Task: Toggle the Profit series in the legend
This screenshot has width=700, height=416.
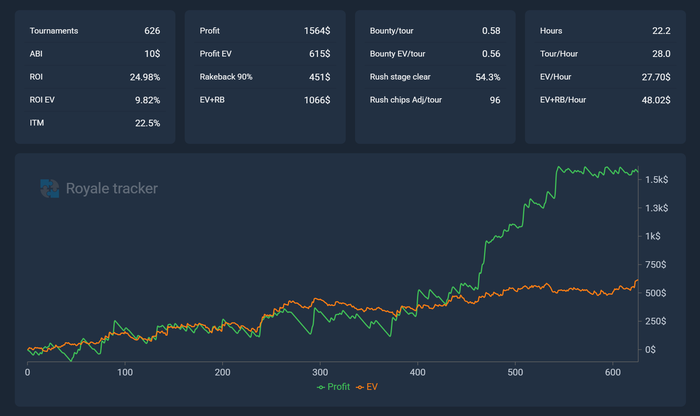Action: coord(334,386)
